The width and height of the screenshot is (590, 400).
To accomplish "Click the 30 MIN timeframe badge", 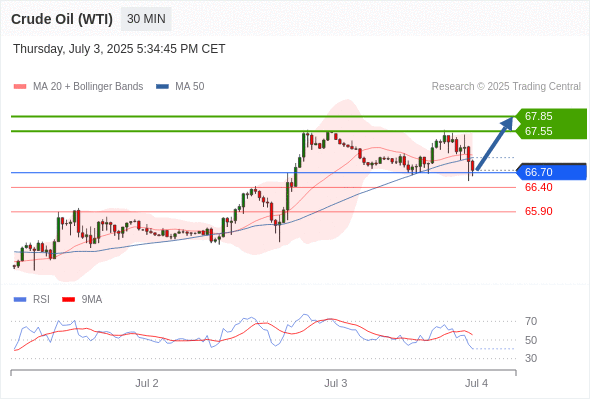I will [x=146, y=19].
